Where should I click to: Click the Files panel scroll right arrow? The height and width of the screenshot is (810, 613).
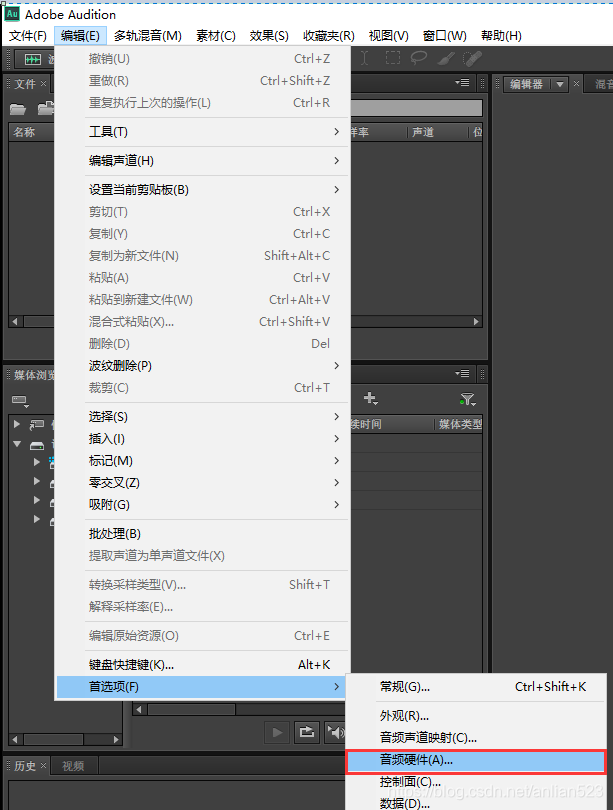coord(476,321)
